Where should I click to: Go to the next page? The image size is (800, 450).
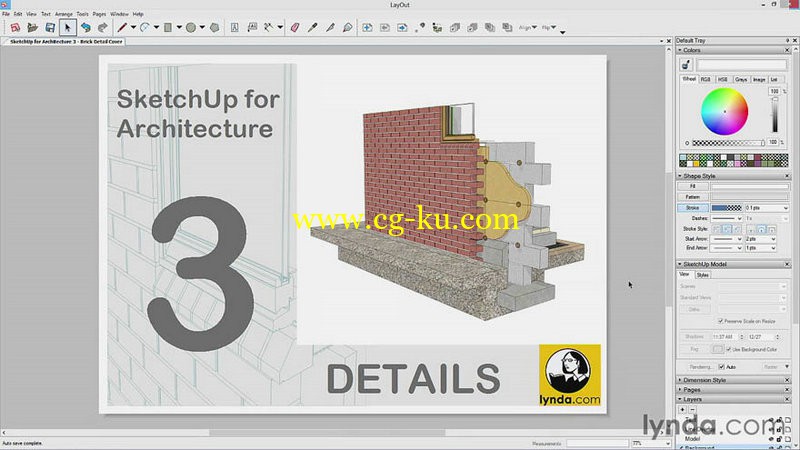pyautogui.click(x=403, y=28)
